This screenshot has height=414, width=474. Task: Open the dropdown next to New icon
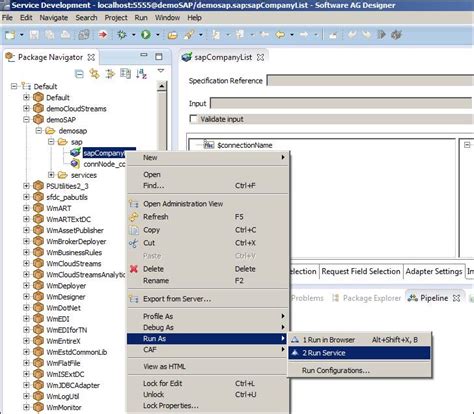pyautogui.click(x=22, y=35)
